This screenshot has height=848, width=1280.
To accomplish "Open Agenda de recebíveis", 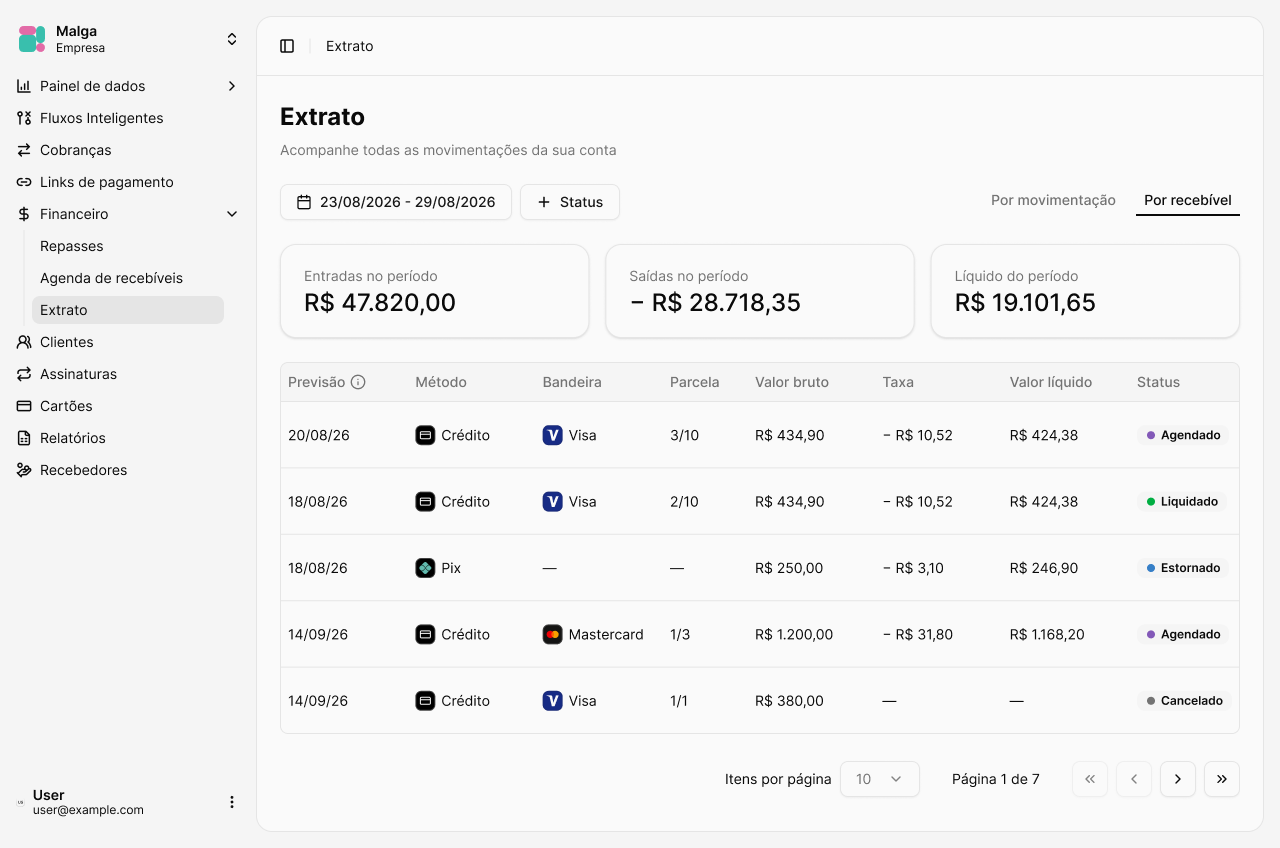I will (128, 278).
